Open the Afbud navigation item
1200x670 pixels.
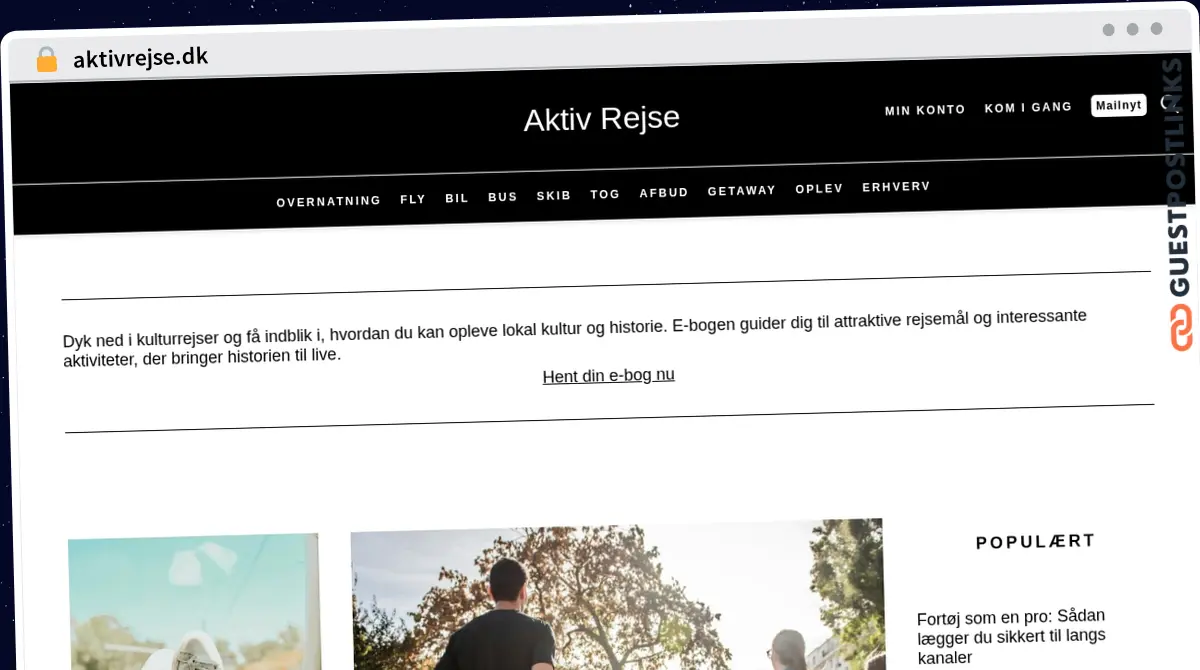[x=664, y=193]
